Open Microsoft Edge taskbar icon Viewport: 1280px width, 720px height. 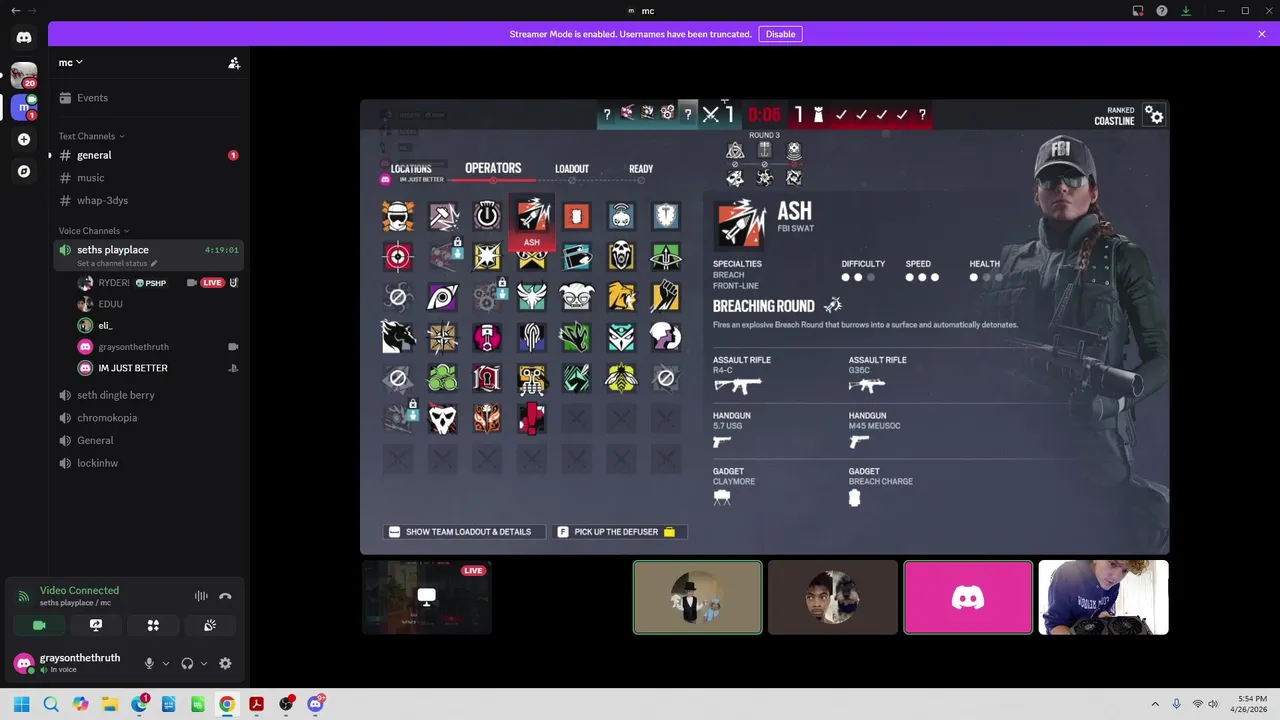click(139, 704)
